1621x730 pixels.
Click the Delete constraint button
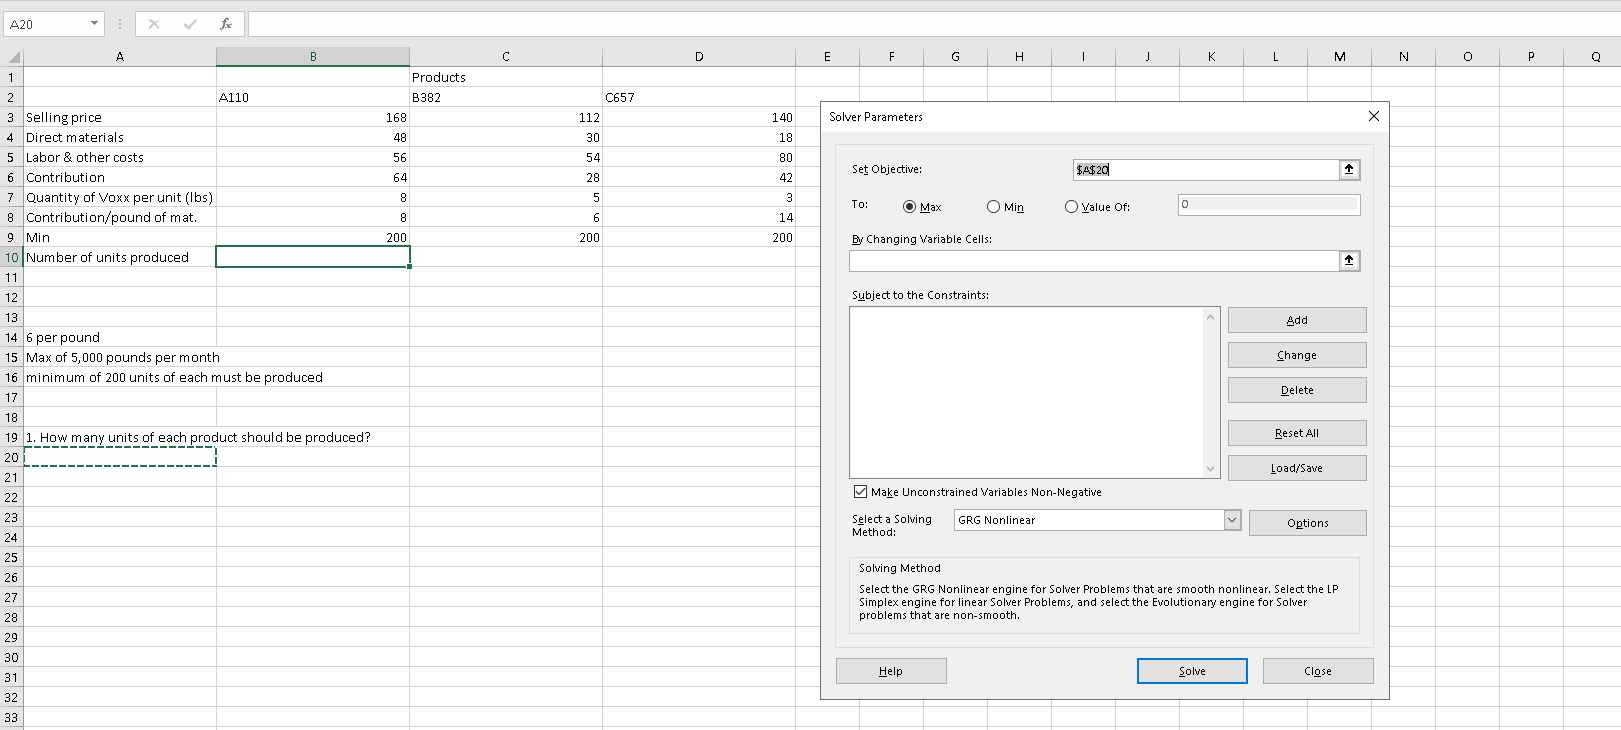click(1297, 390)
